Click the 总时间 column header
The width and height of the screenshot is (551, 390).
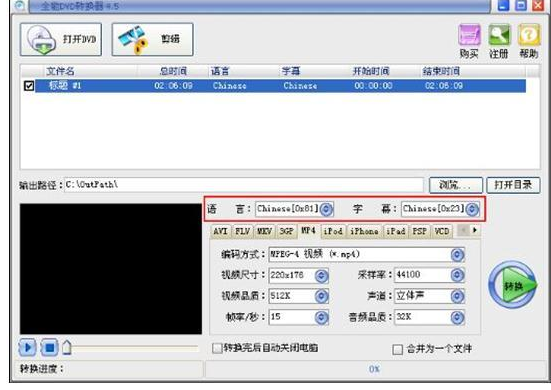173,71
